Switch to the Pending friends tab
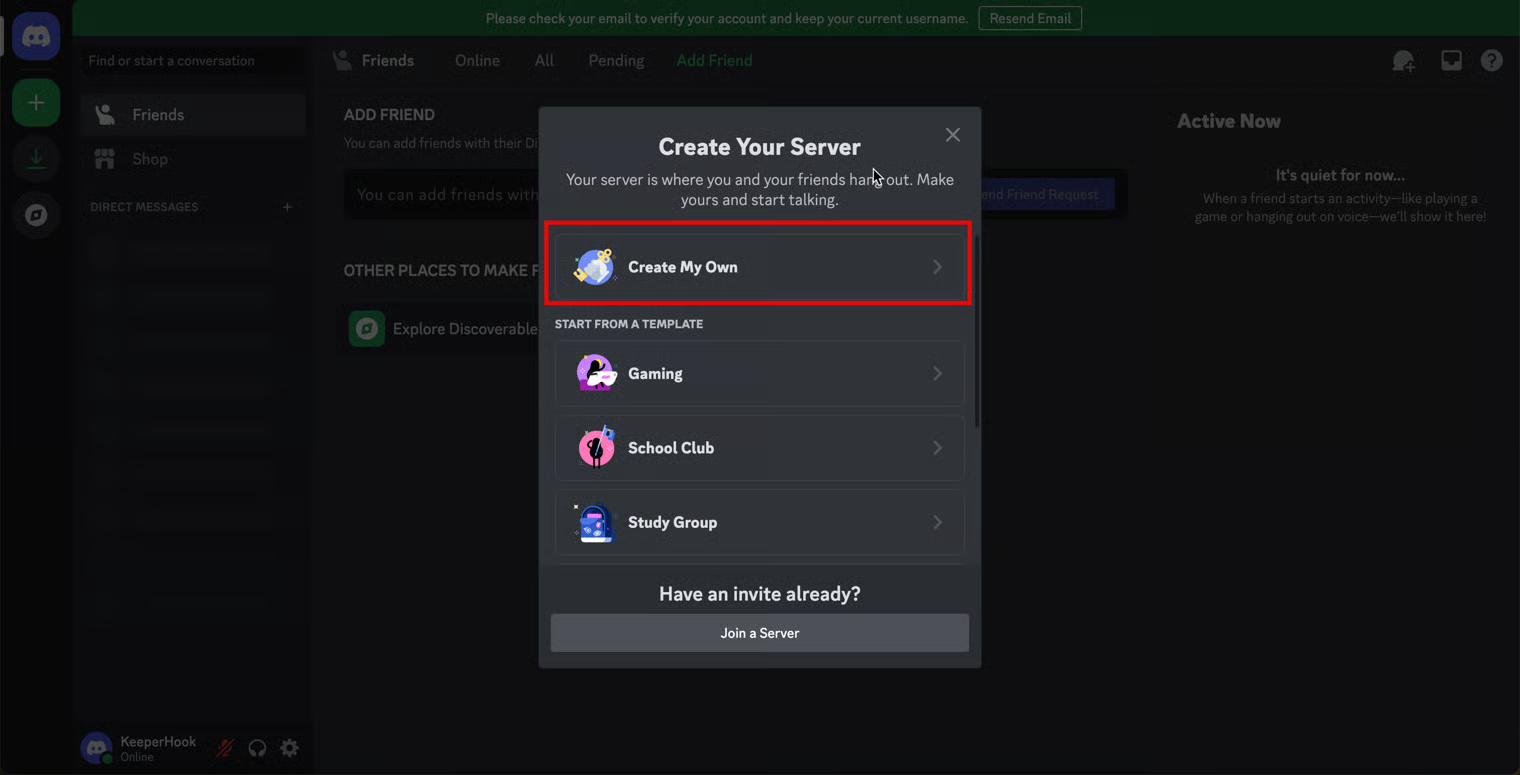 coord(615,61)
